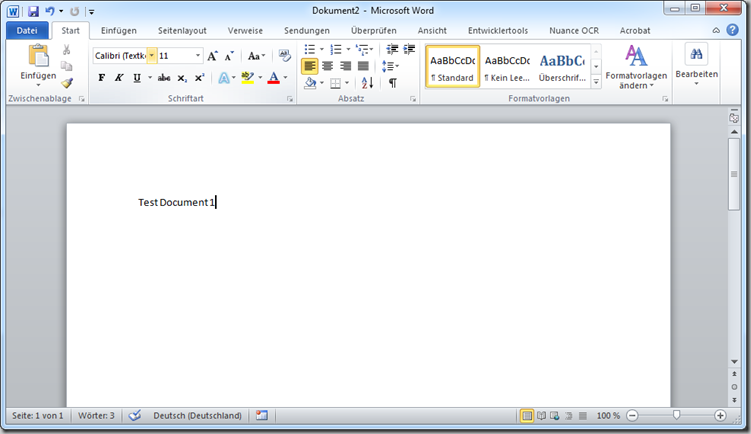Click the spell check status icon
This screenshot has width=751, height=434.
[135, 415]
